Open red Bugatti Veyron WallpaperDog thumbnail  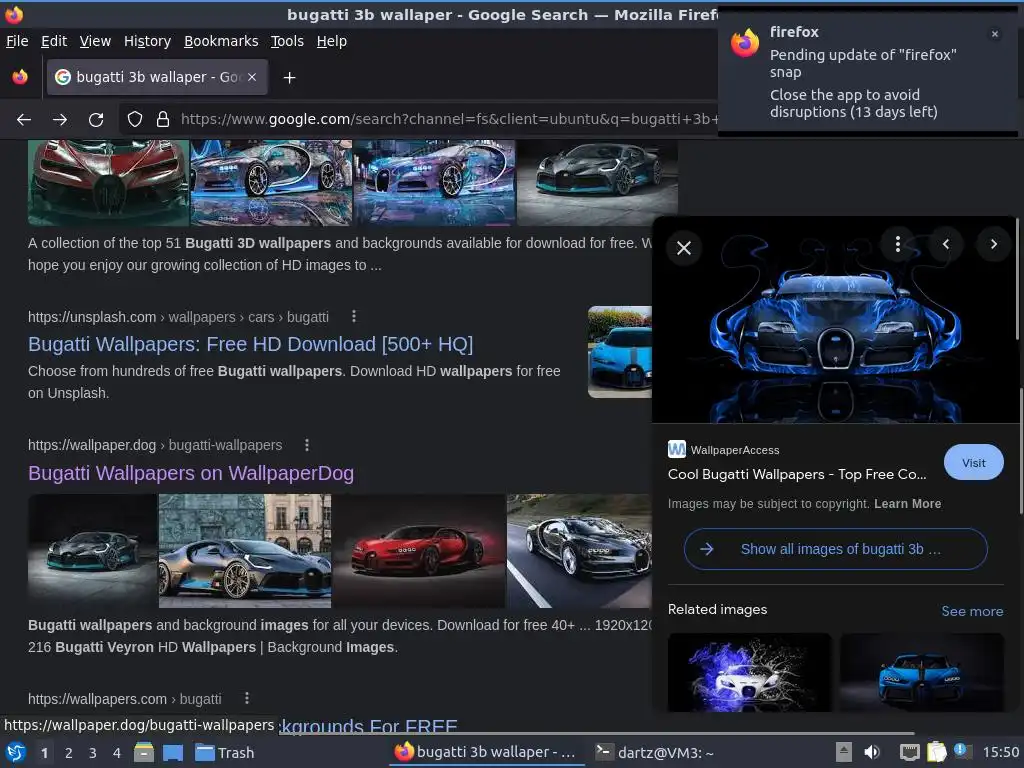coord(419,551)
